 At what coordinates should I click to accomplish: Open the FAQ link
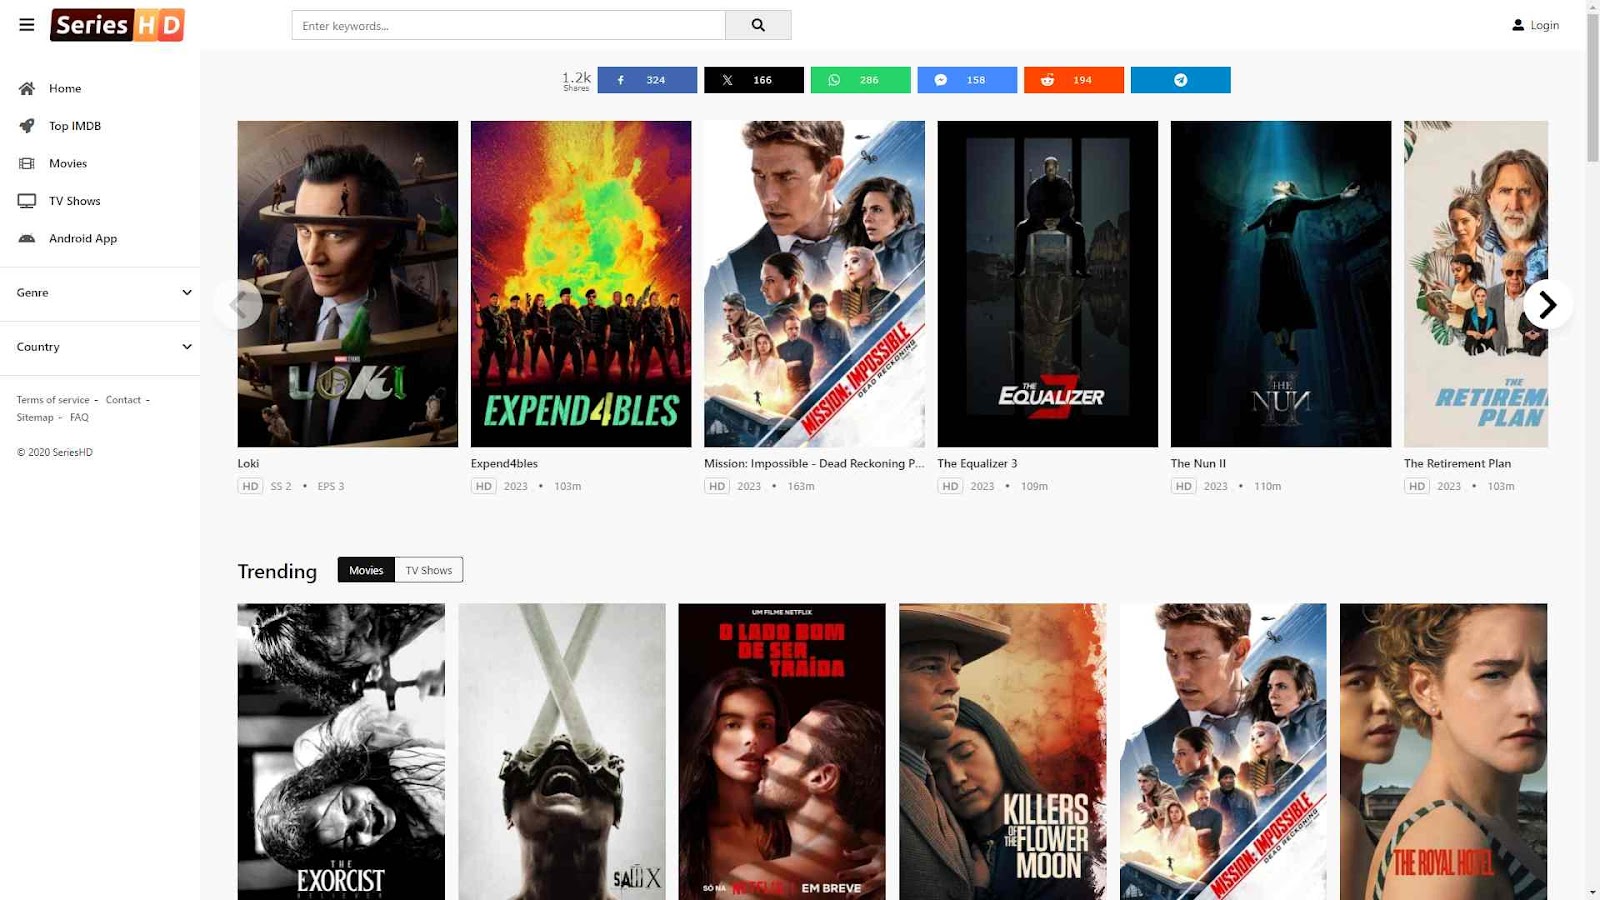[79, 418]
